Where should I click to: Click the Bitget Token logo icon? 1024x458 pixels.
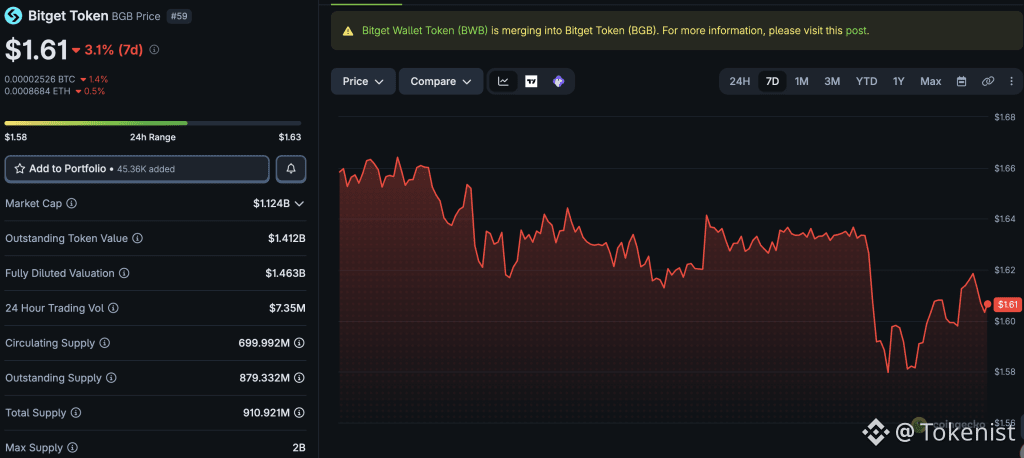tap(13, 16)
